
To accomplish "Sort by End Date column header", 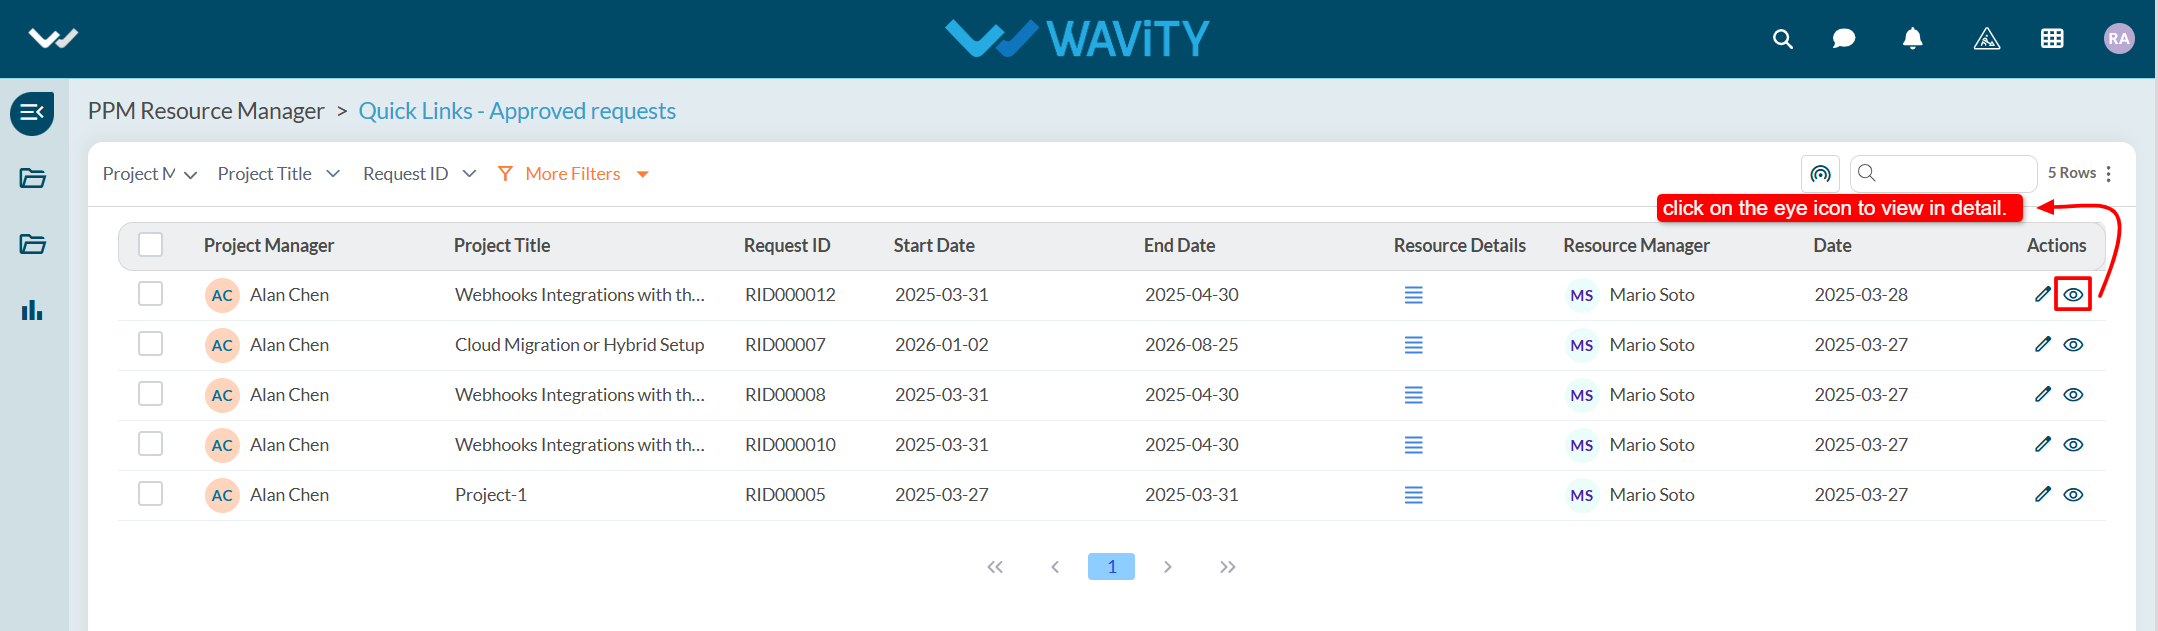I will [1180, 245].
